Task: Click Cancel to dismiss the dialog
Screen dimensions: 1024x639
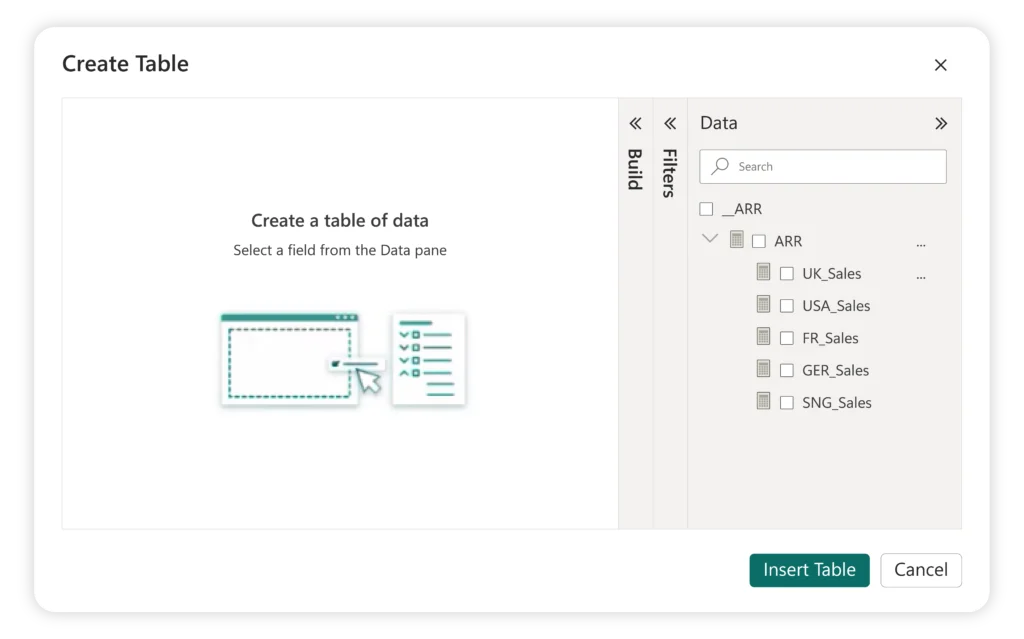Action: [920, 570]
